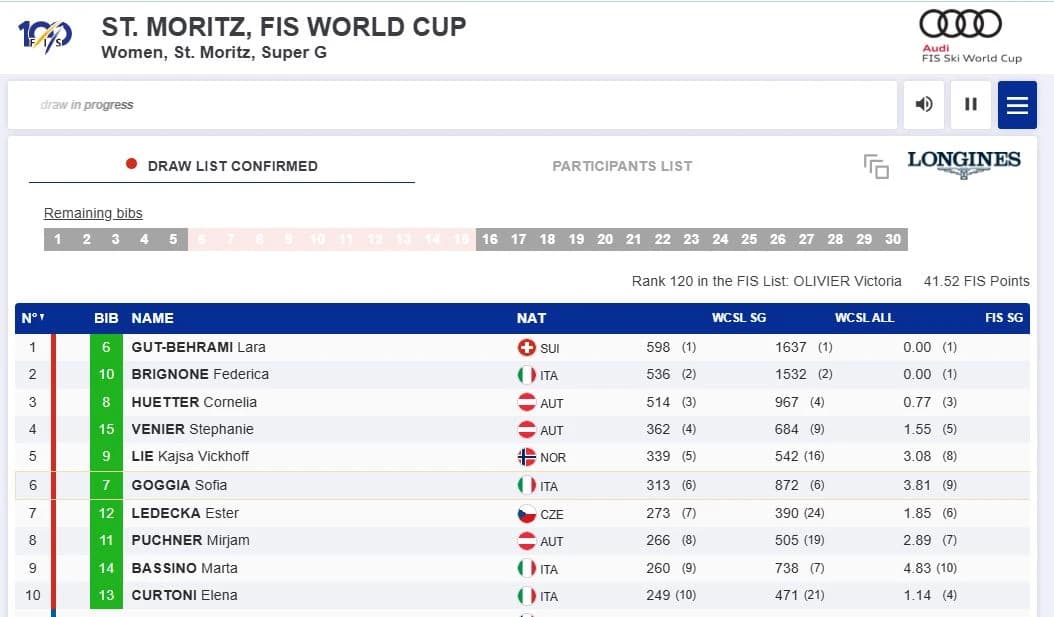Click the Audi FIS Ski World Cup logo
The height and width of the screenshot is (617, 1054).
[x=969, y=37]
